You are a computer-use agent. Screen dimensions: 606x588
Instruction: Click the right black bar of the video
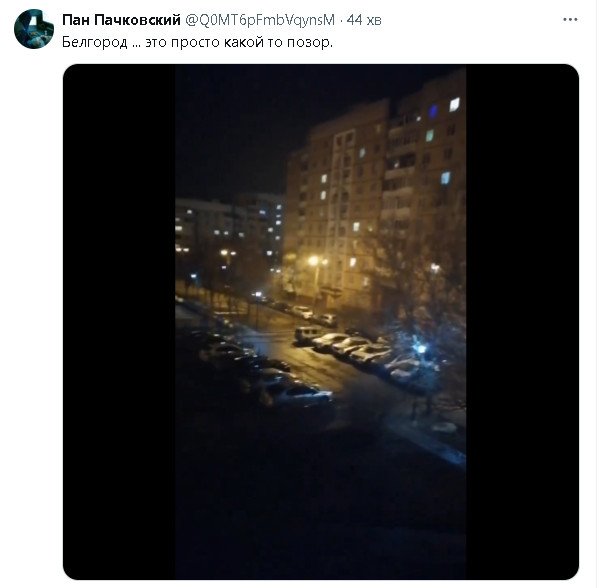[522, 322]
